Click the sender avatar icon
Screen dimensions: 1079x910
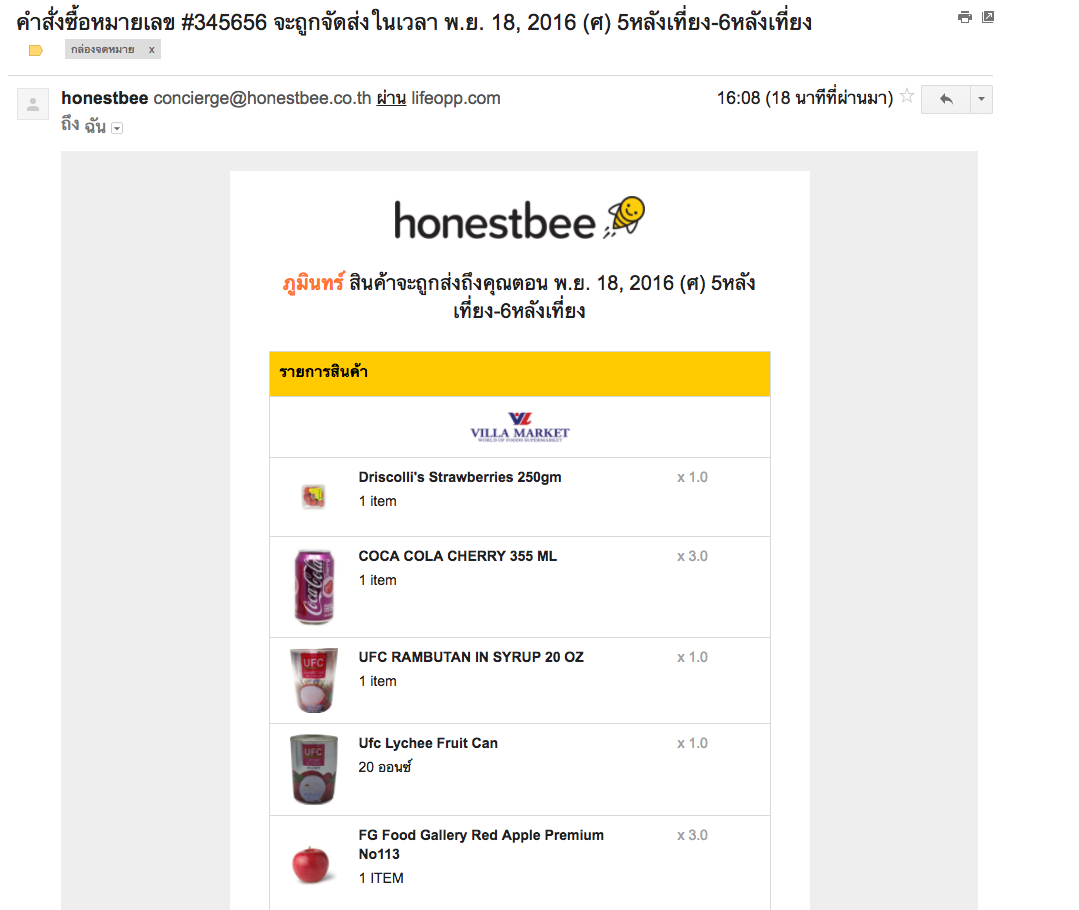click(x=33, y=104)
